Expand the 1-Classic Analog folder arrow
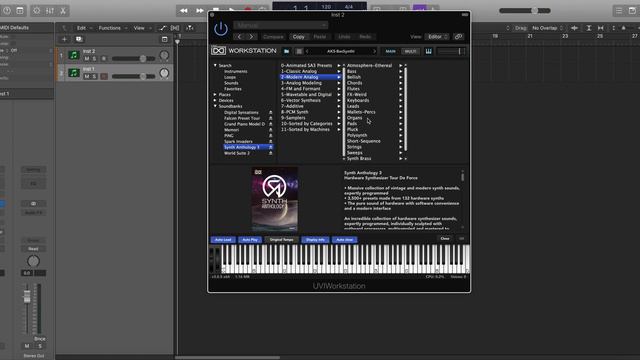640x360 pixels. click(x=339, y=71)
